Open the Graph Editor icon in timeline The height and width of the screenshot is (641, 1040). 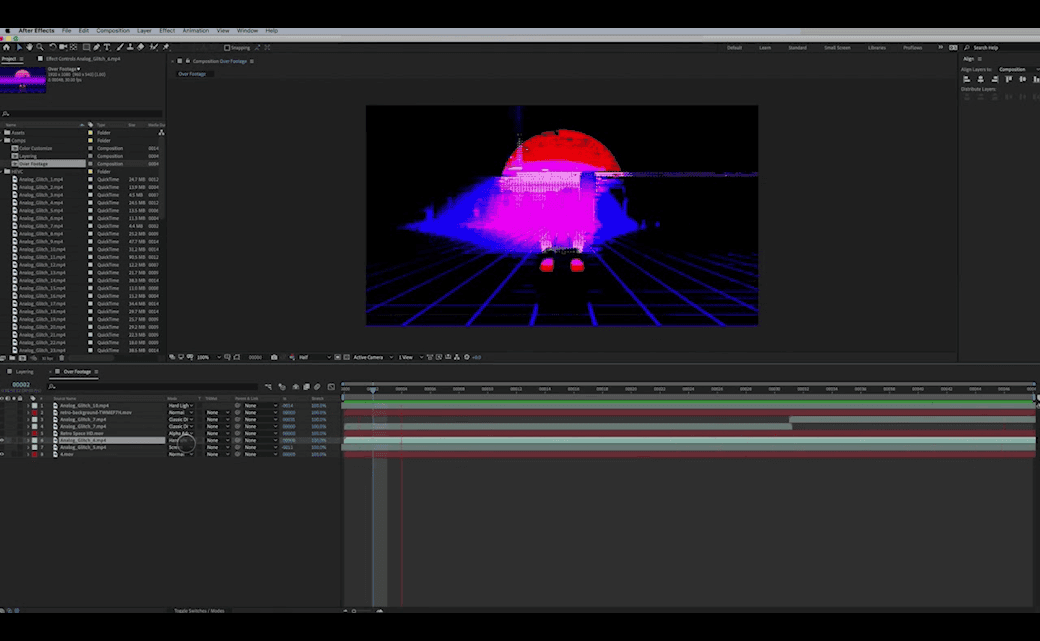pyautogui.click(x=331, y=387)
